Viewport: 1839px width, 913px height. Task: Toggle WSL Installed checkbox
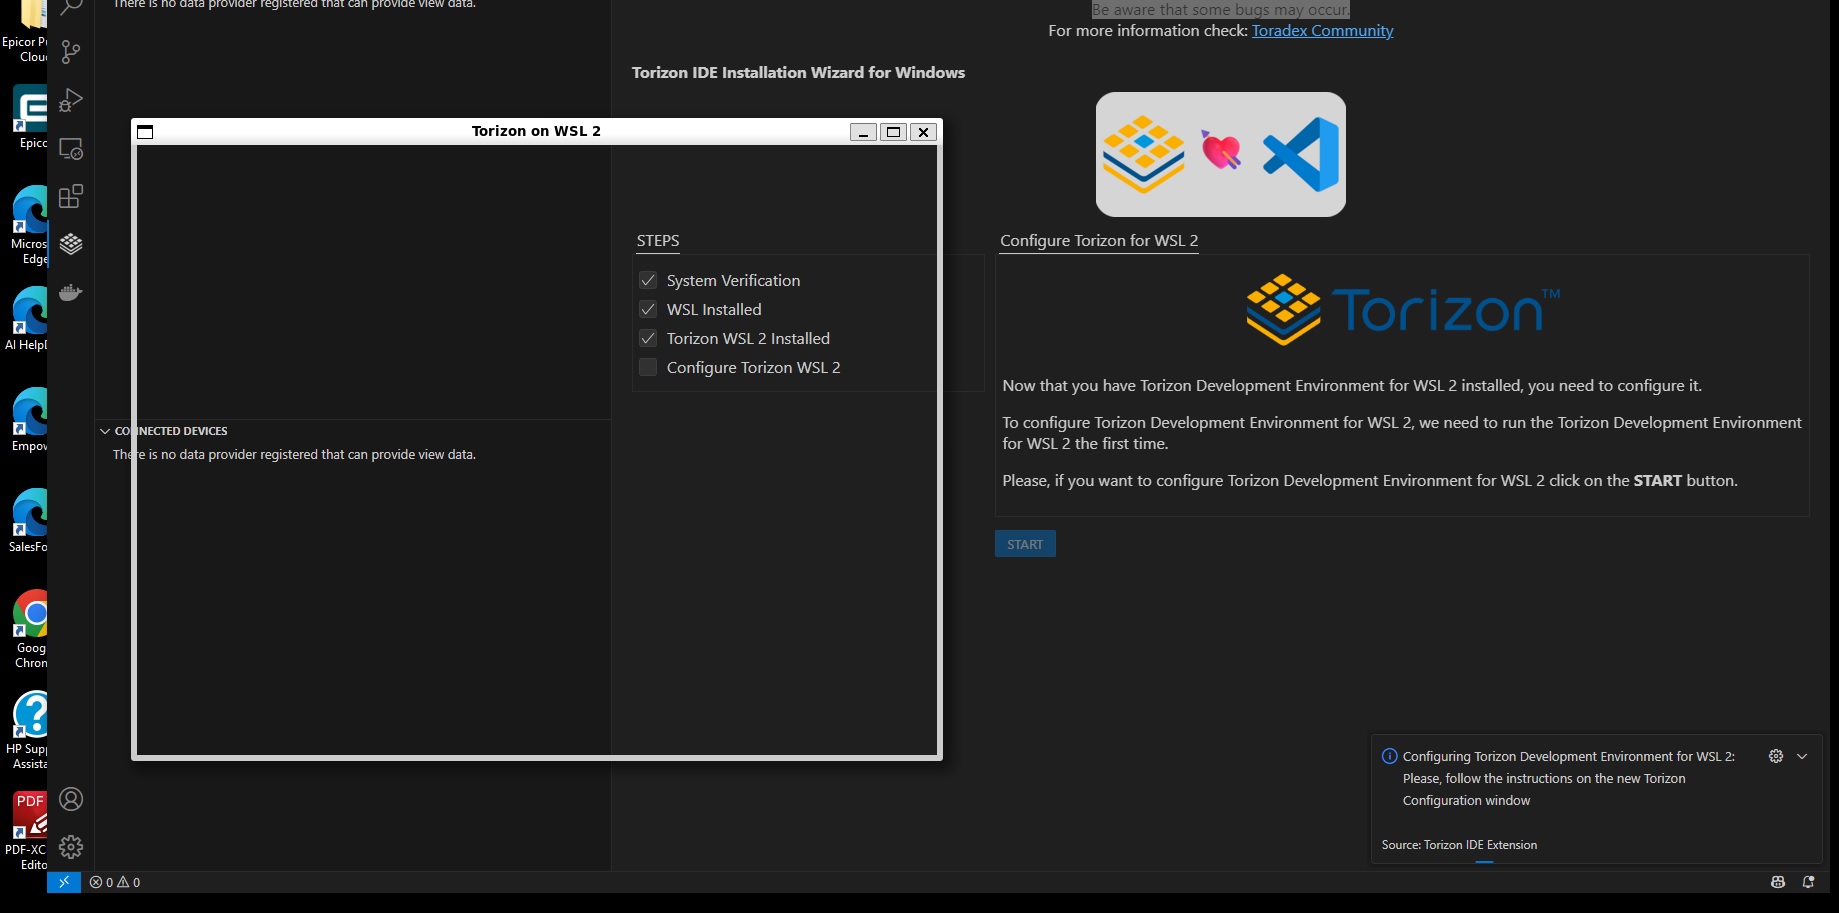(x=648, y=309)
